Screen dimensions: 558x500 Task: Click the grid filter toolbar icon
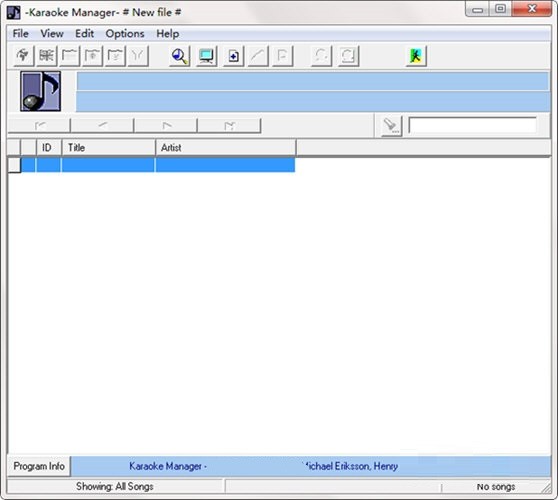pos(47,56)
